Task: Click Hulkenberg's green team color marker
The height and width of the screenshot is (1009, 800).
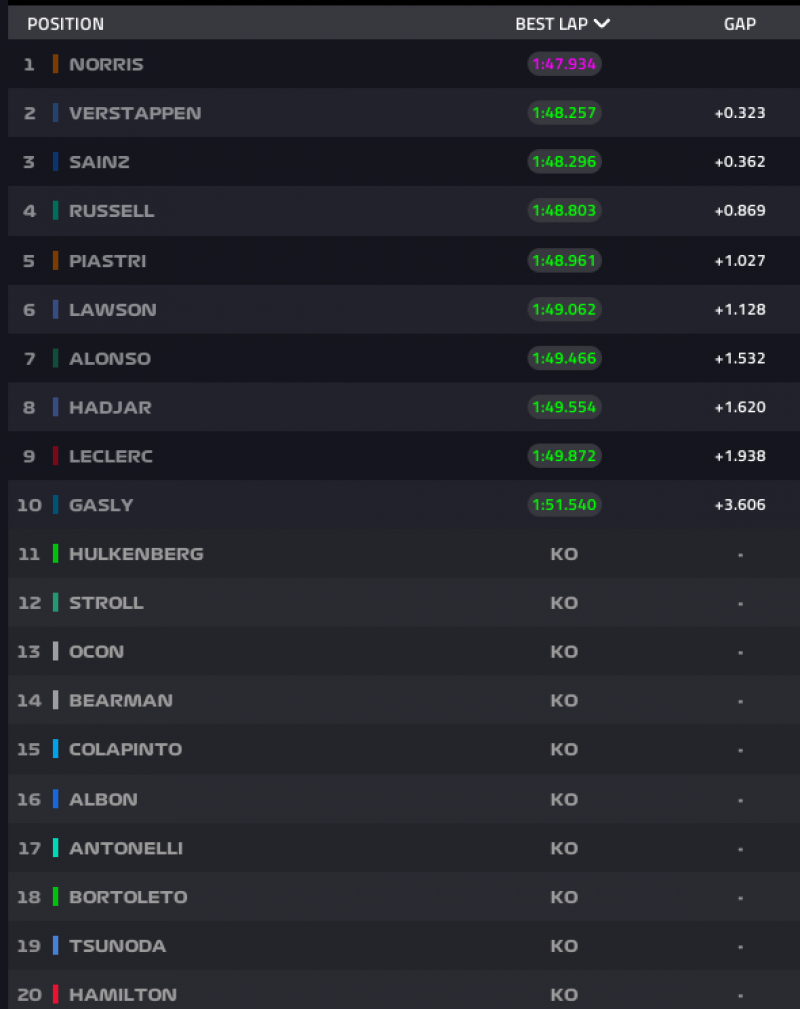Action: [x=56, y=554]
